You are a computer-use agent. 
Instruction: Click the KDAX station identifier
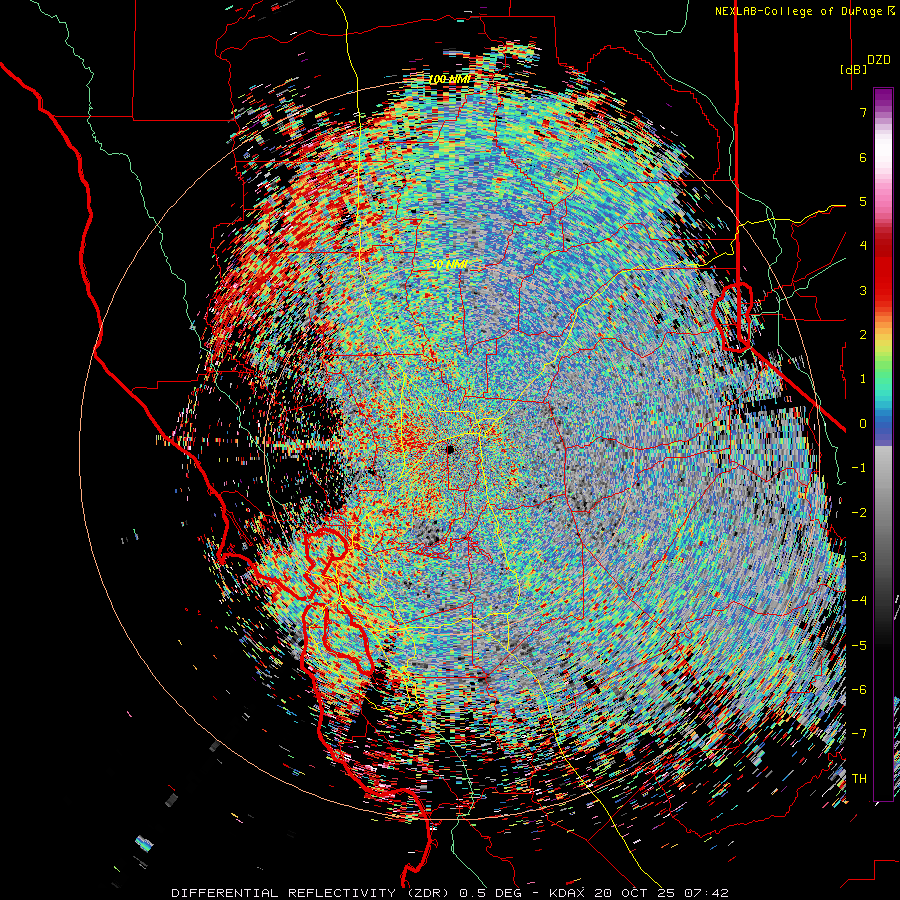point(567,893)
